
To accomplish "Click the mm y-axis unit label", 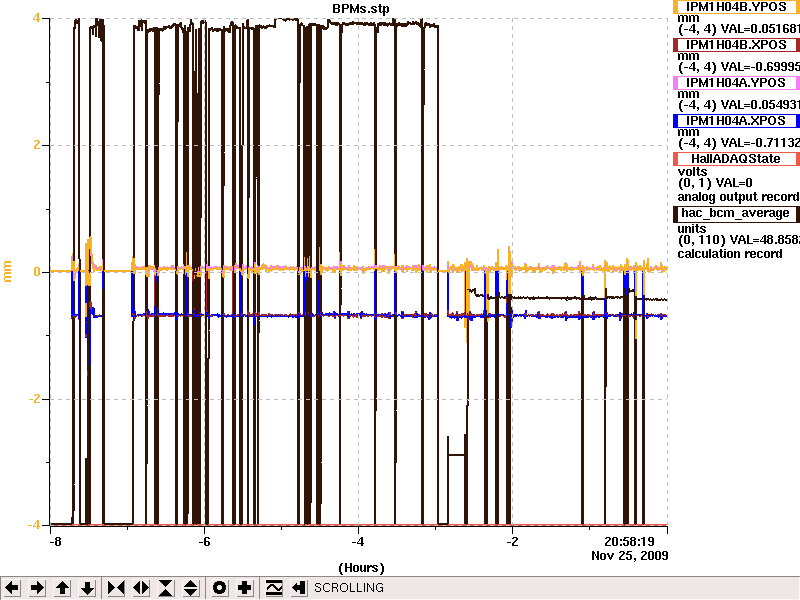I will pos(7,271).
